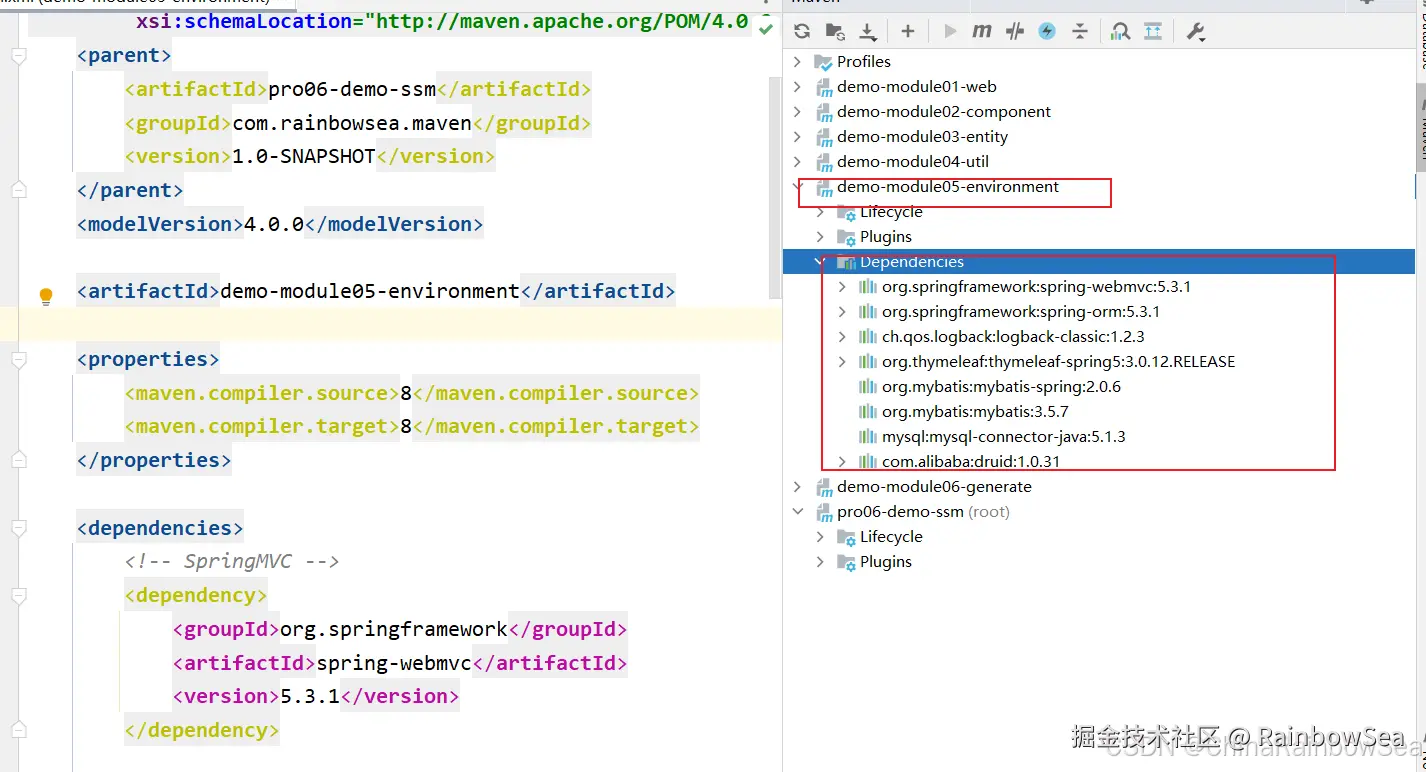The width and height of the screenshot is (1426, 772).
Task: Show Maven dependencies analyzer icon
Action: click(1121, 31)
